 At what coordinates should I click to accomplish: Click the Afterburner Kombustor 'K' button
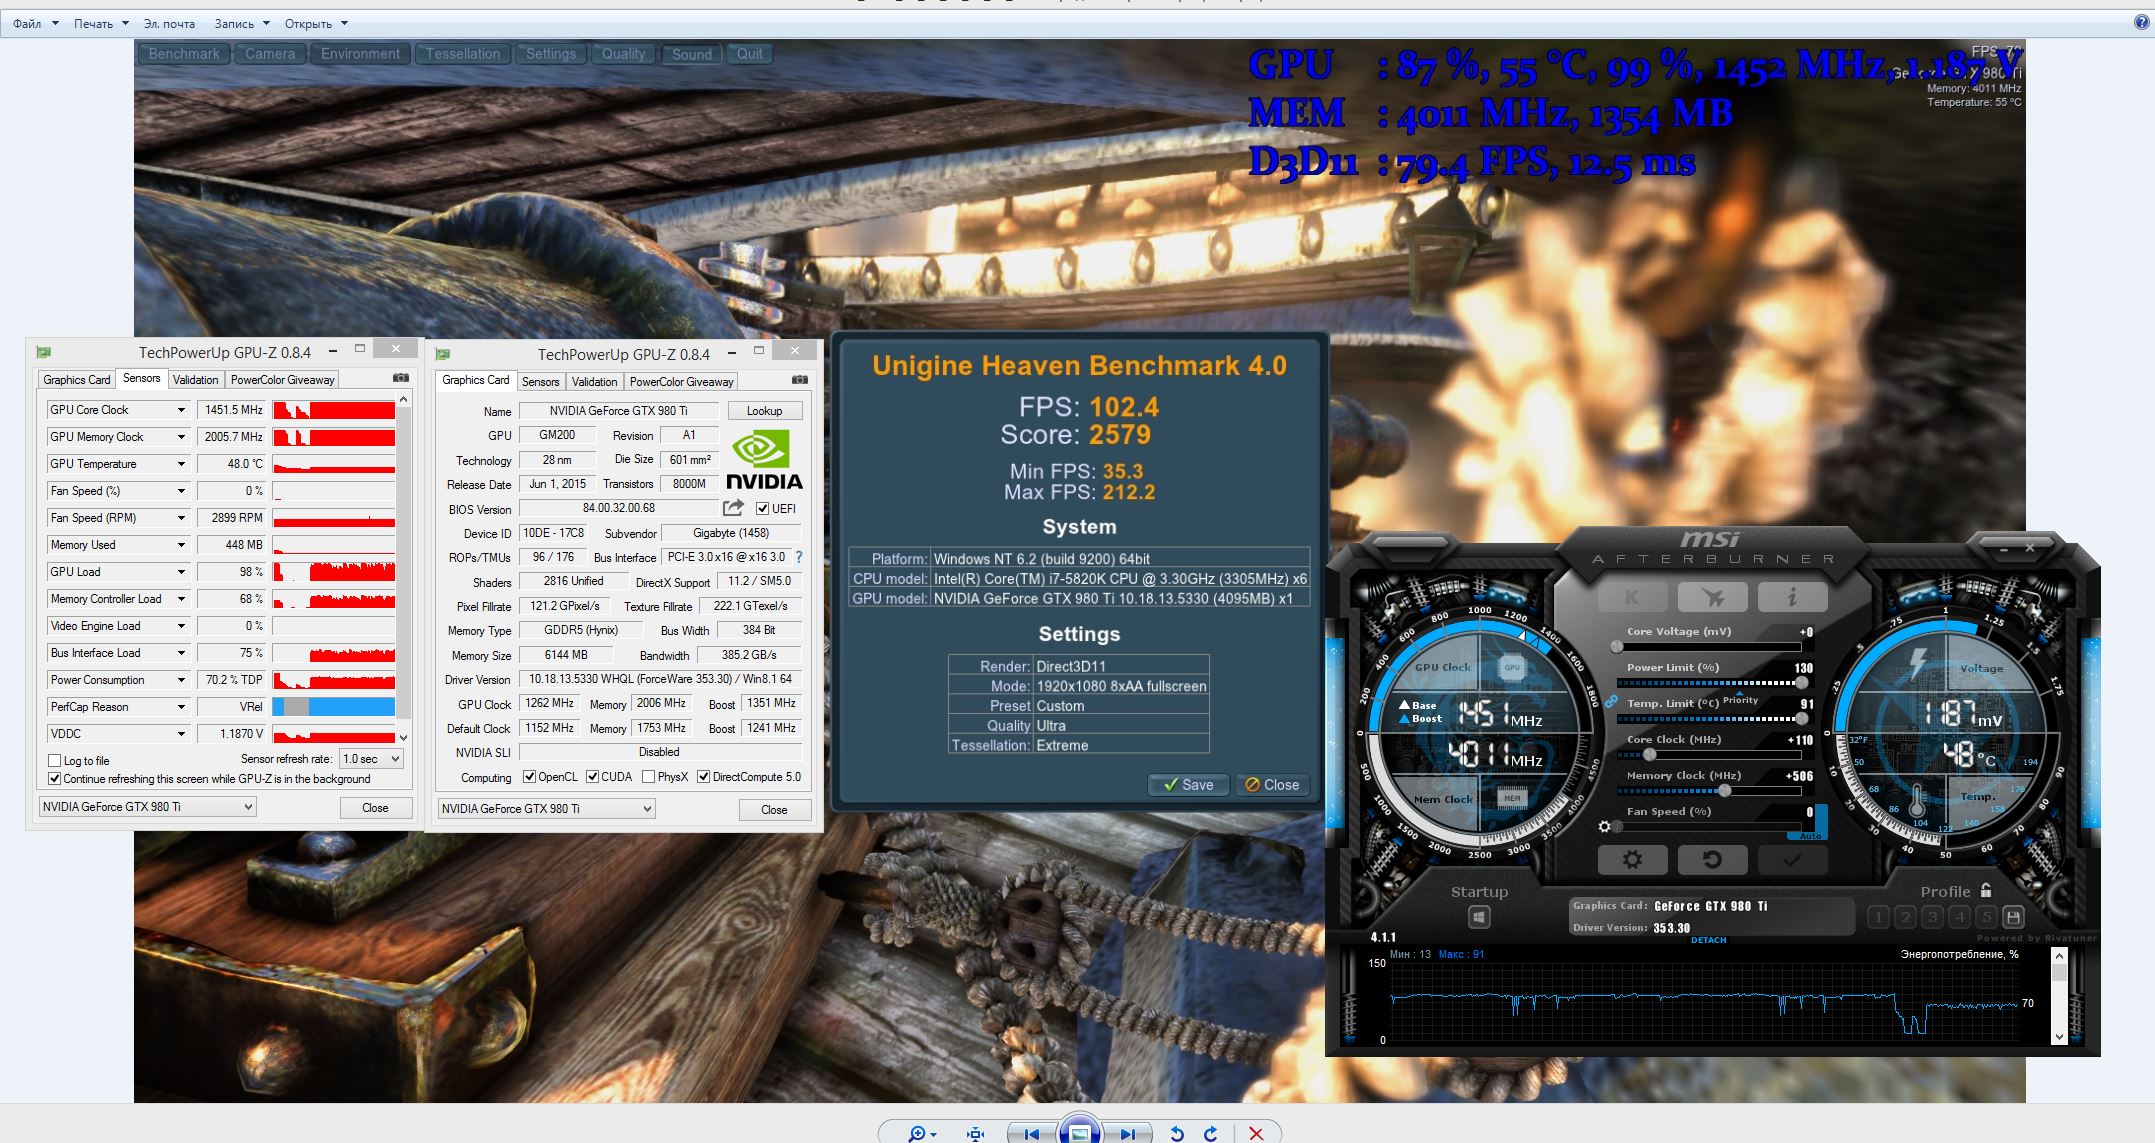tap(1632, 597)
